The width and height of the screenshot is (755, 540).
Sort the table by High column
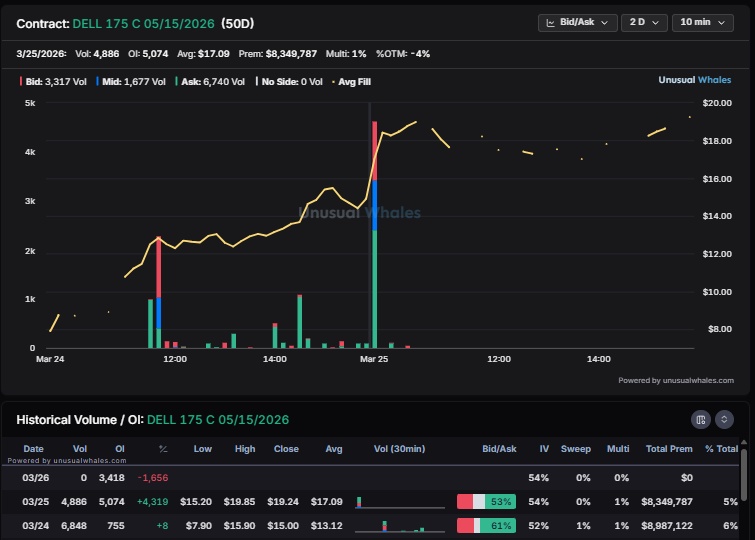click(x=245, y=449)
